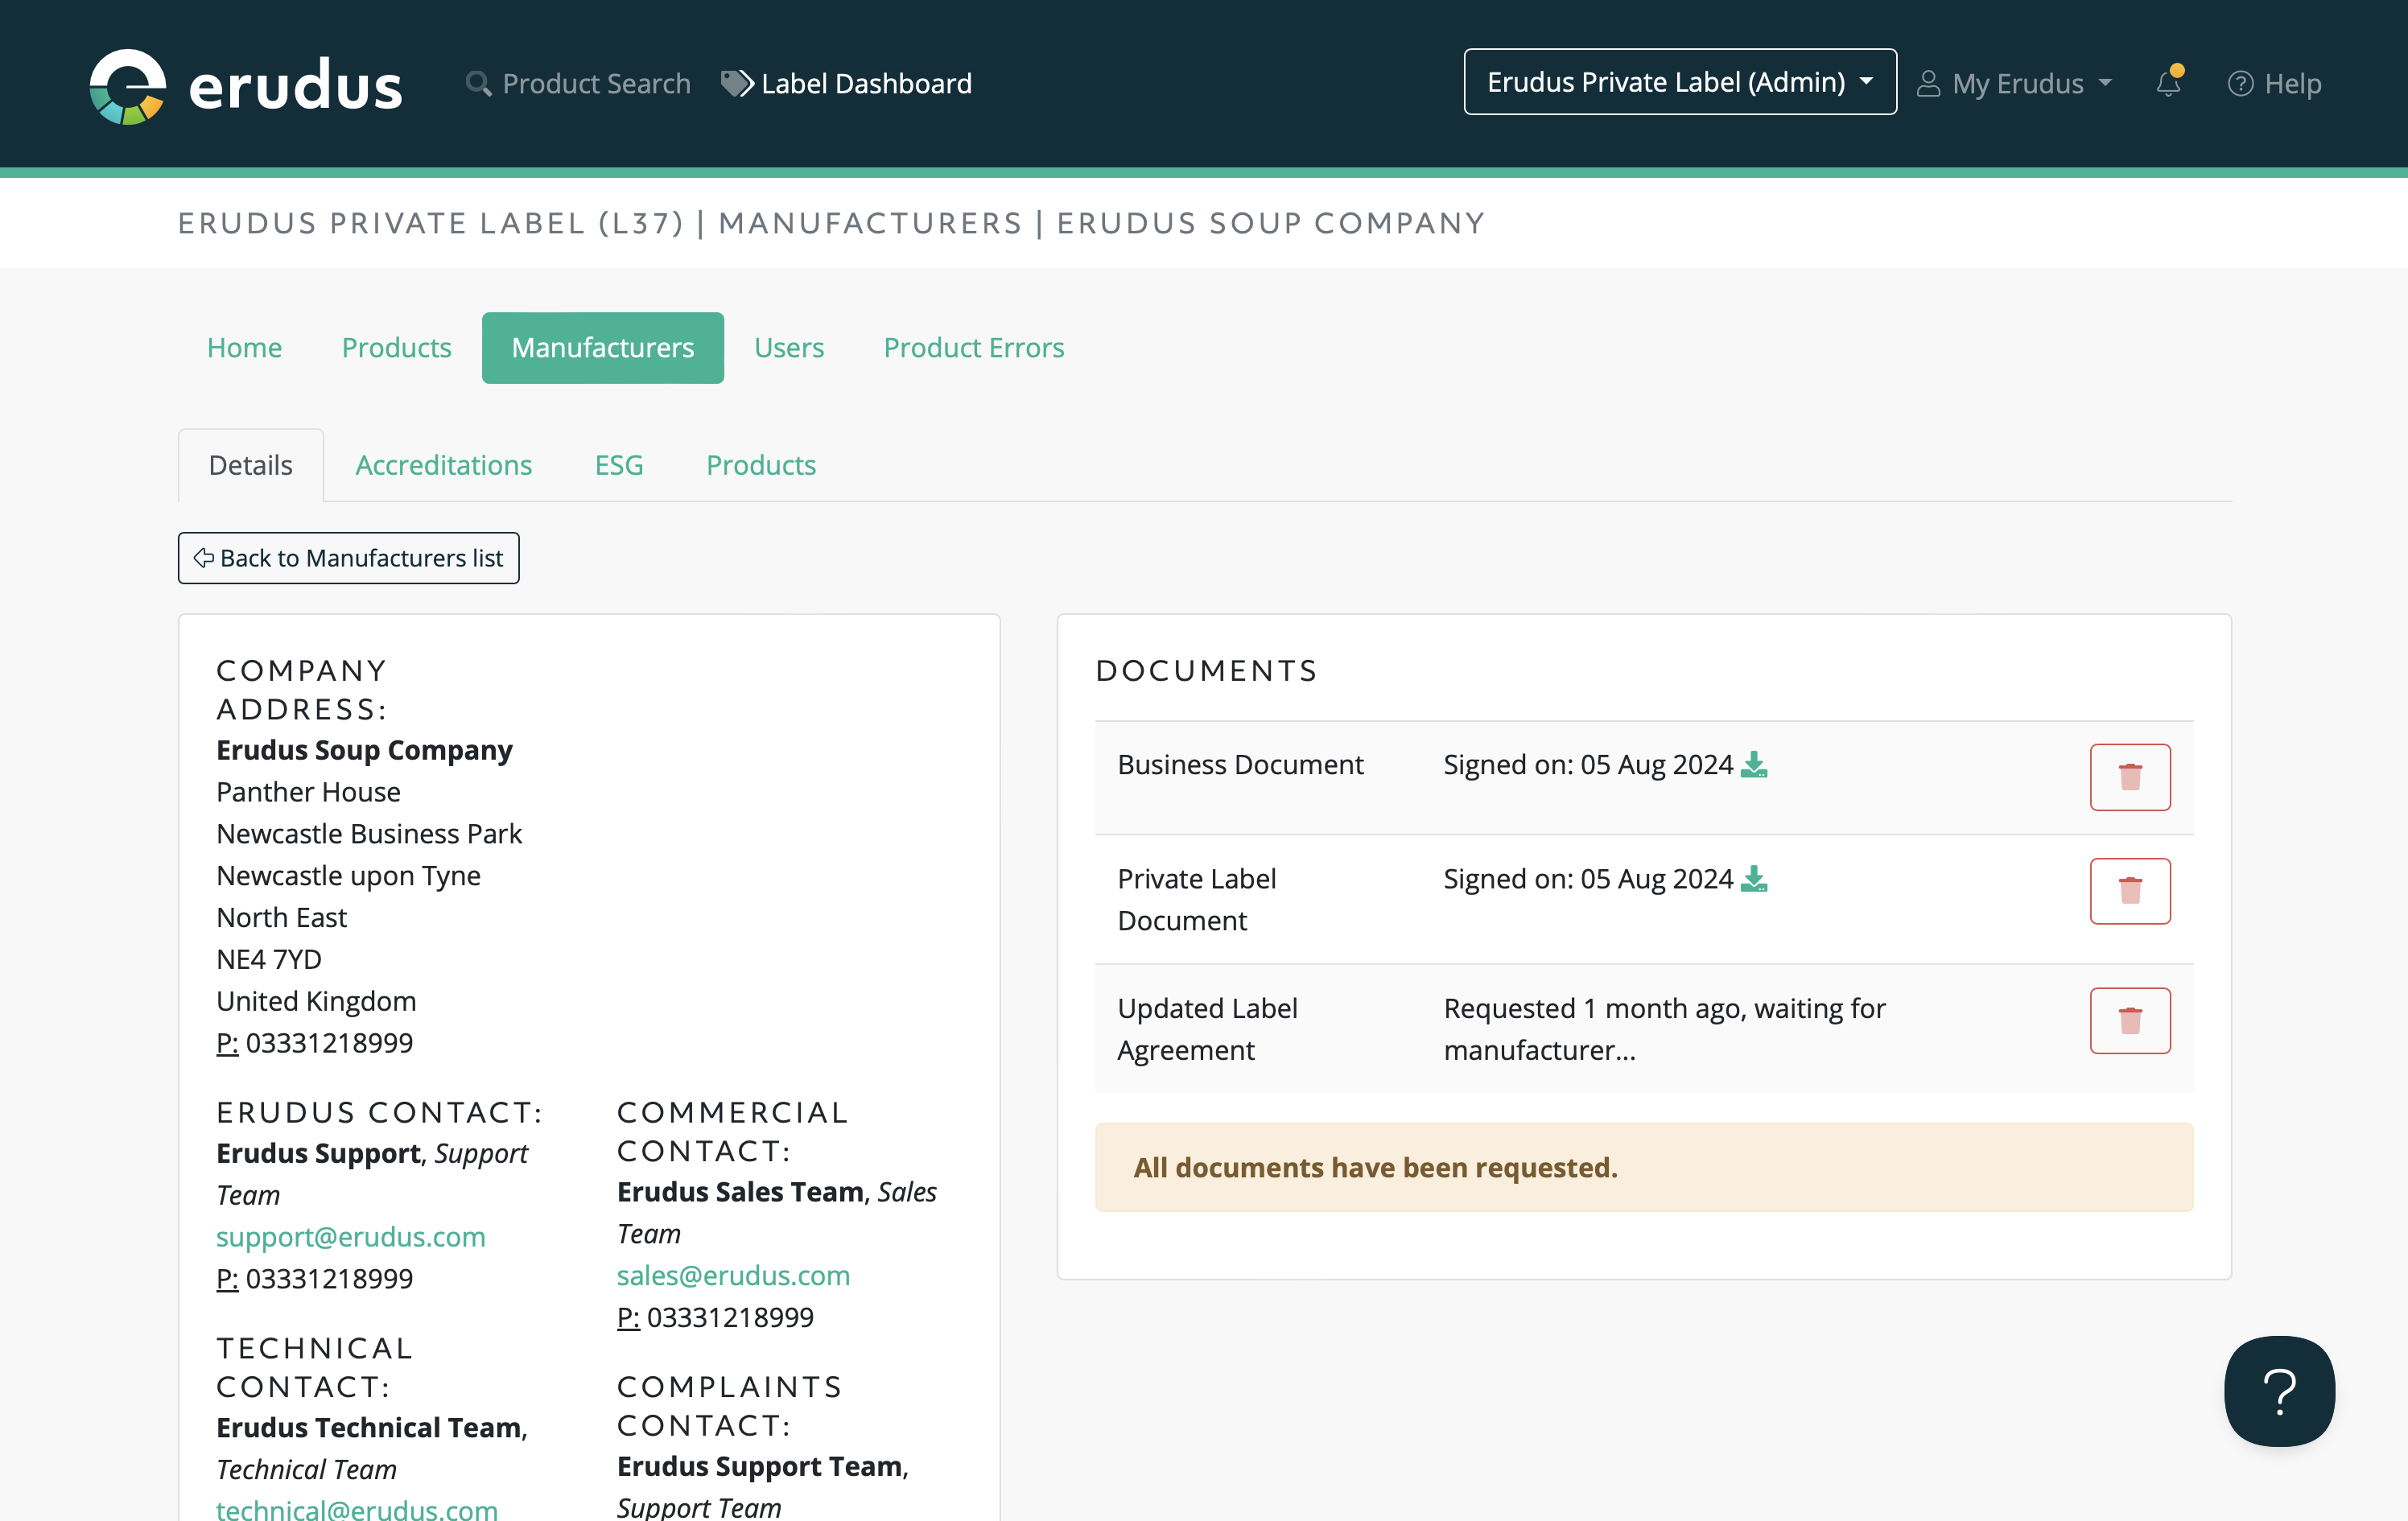Image resolution: width=2408 pixels, height=1521 pixels.
Task: Open the ESG tab
Action: pyautogui.click(x=618, y=465)
